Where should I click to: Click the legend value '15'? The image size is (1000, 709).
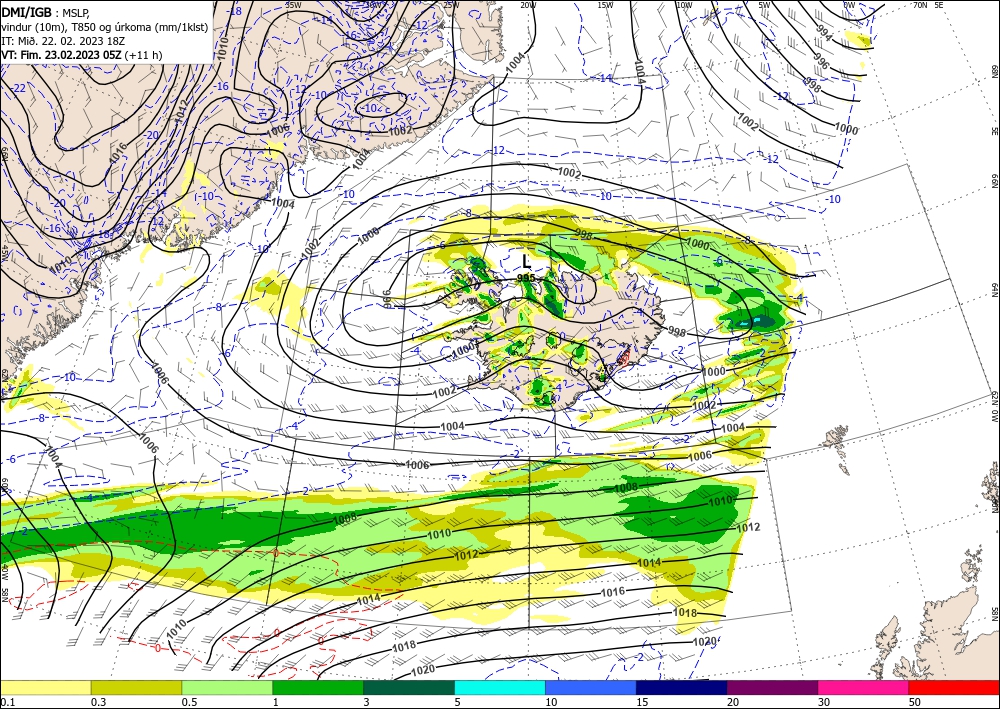(642, 702)
